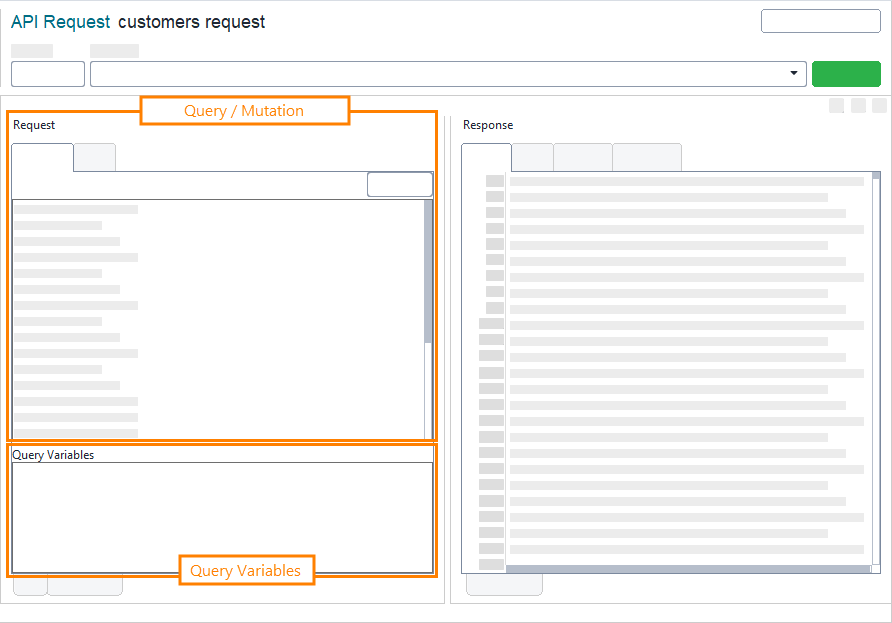Click the method selector box beside the endpoint dropdown

(47, 73)
